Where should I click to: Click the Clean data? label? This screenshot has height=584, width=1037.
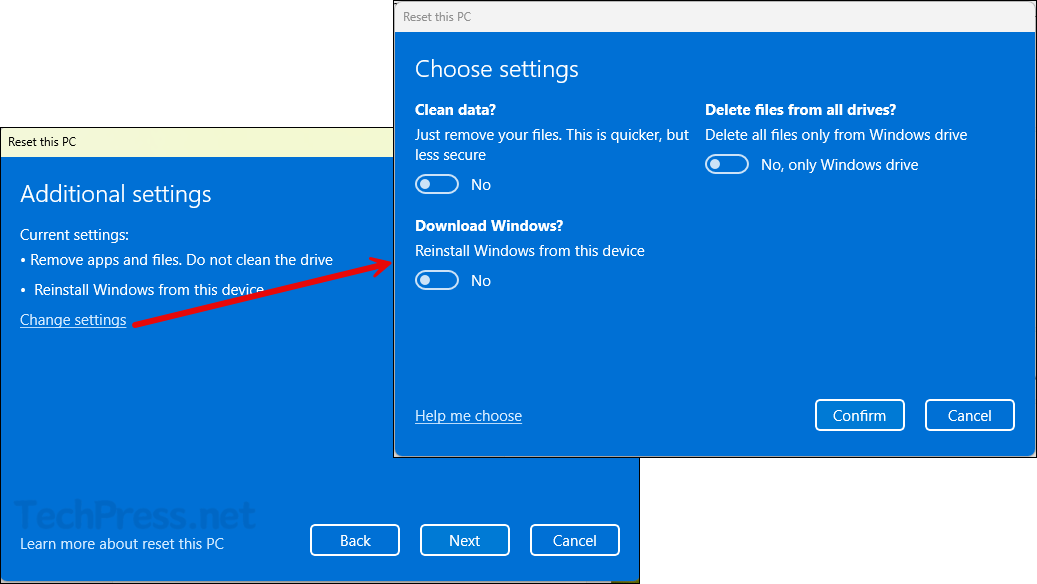click(455, 110)
